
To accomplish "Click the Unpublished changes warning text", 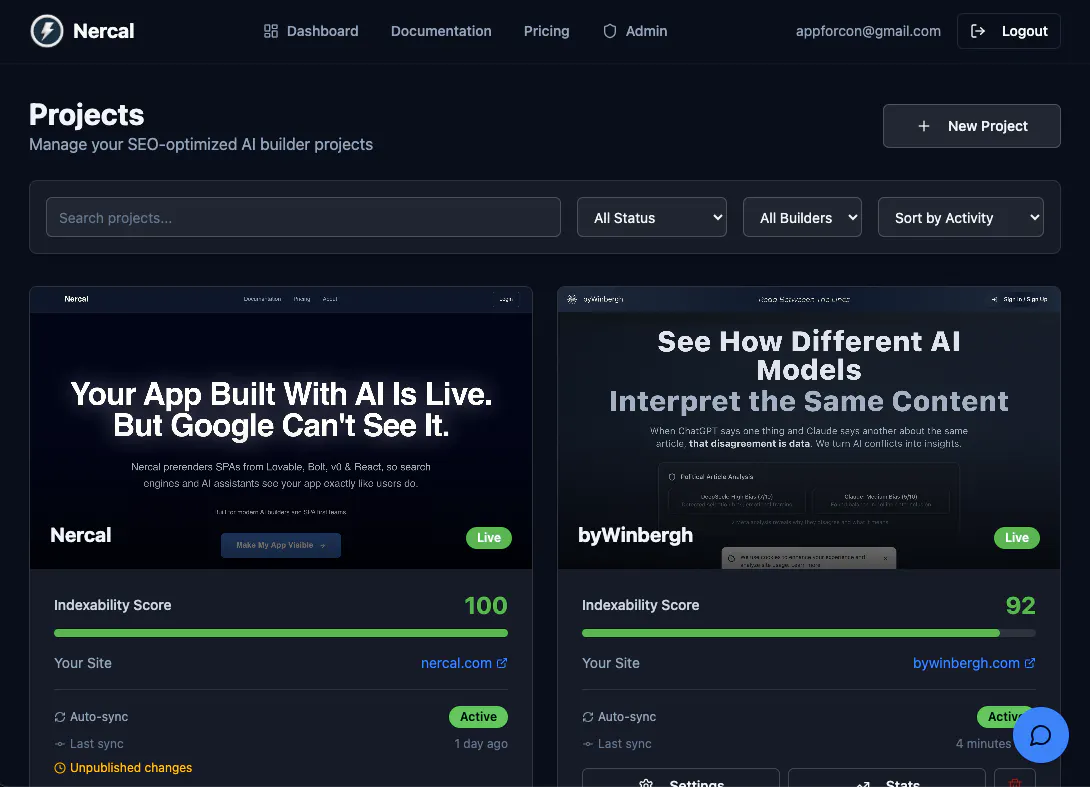I will click(x=131, y=768).
